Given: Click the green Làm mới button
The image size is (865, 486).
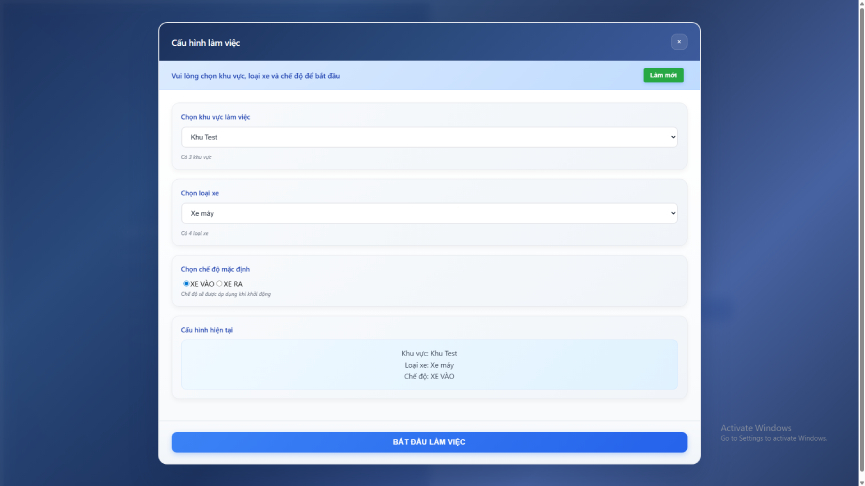Looking at the screenshot, I should pos(663,75).
